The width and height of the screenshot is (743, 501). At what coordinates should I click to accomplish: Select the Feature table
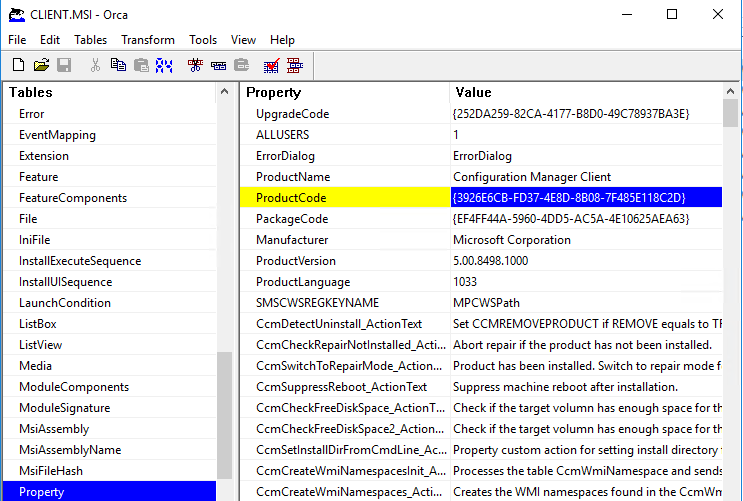pos(38,177)
